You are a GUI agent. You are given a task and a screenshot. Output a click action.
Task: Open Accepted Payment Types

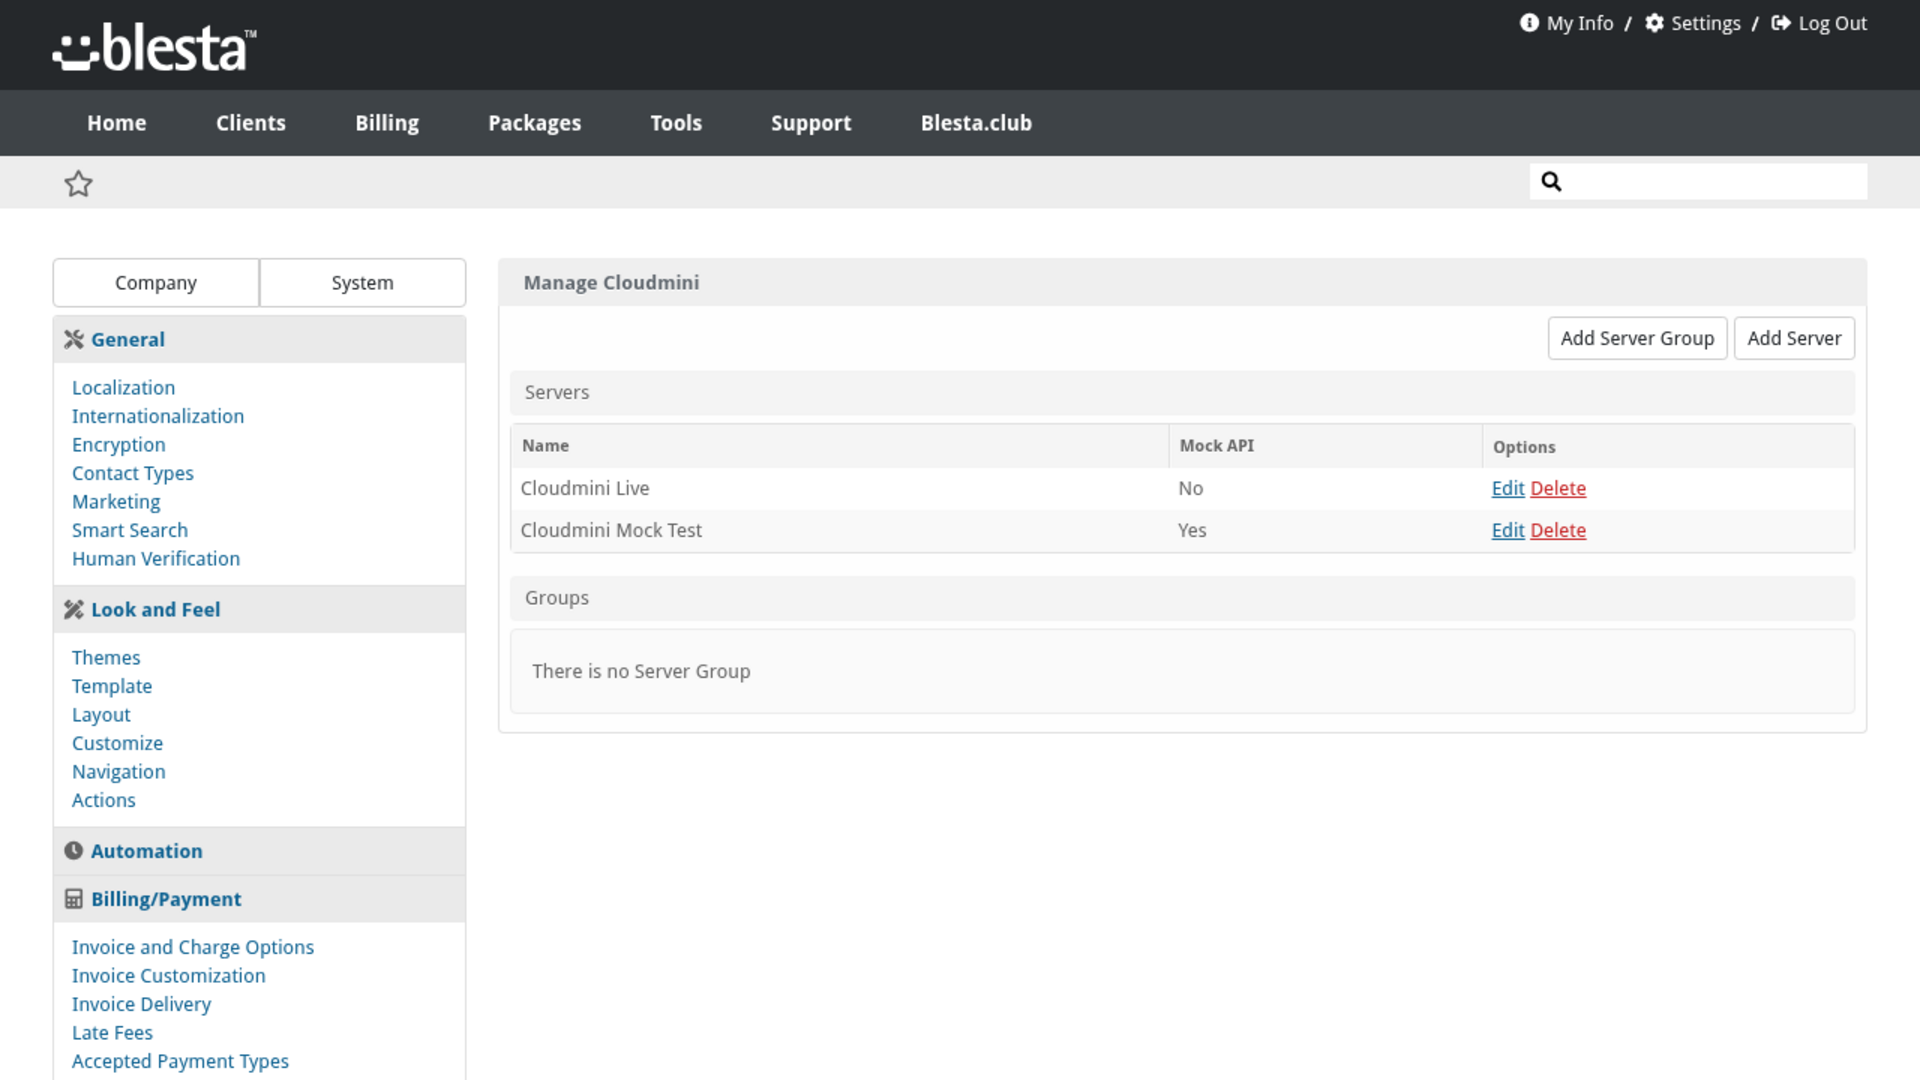[180, 1061]
